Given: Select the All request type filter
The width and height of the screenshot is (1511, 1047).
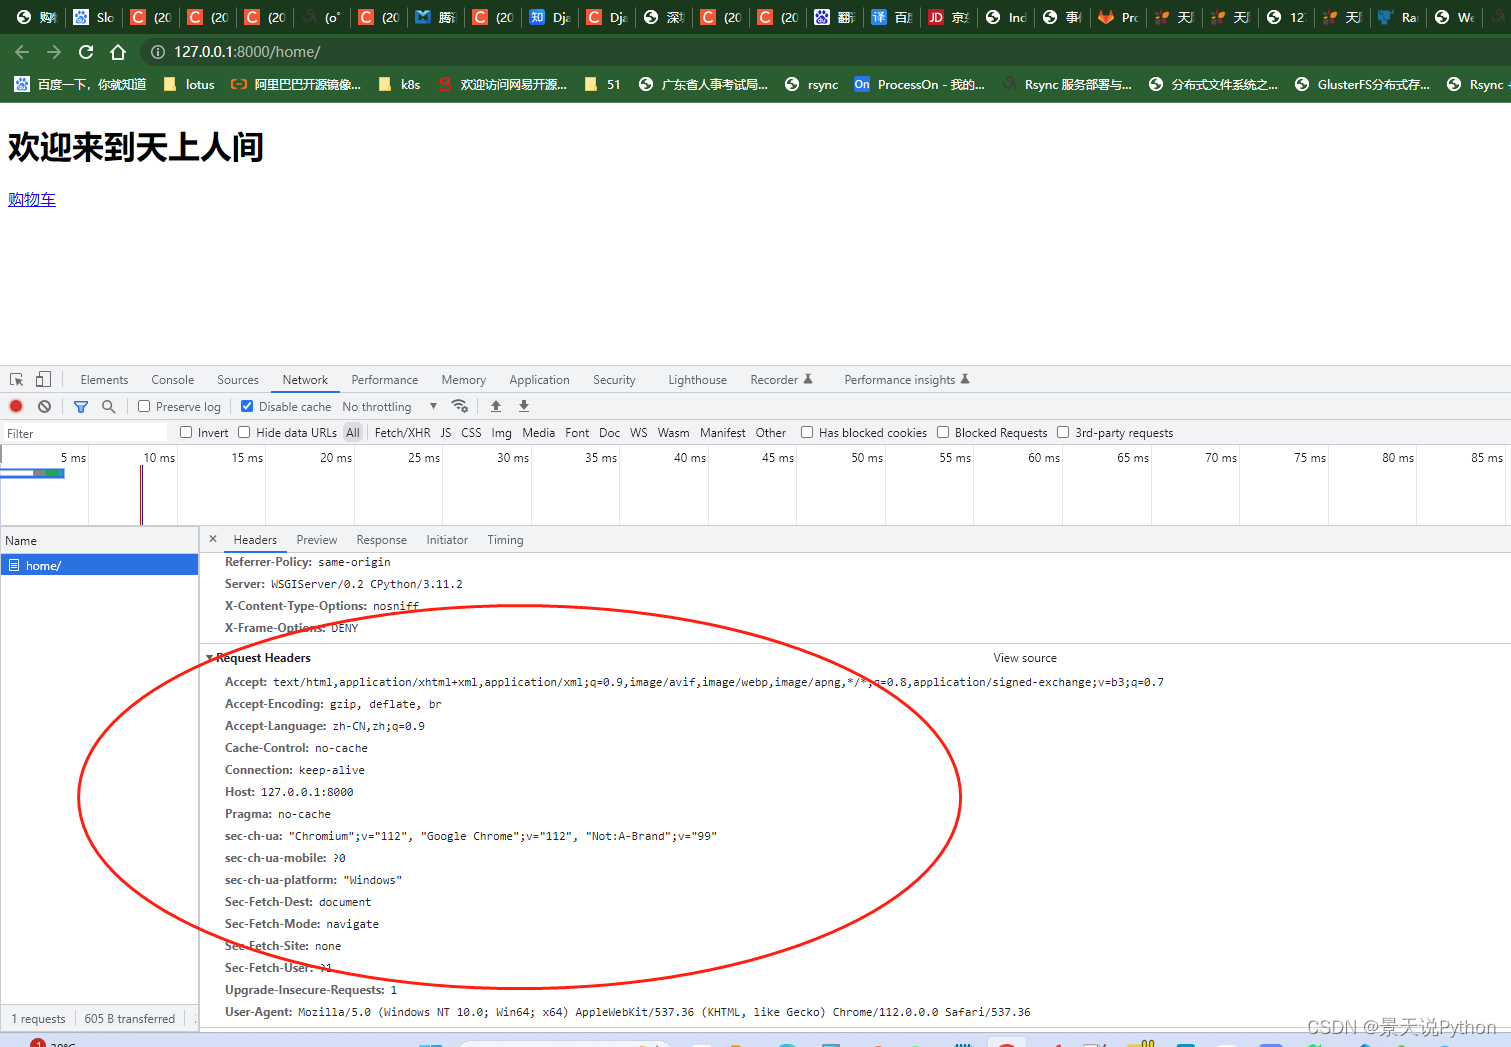Looking at the screenshot, I should coord(353,433).
